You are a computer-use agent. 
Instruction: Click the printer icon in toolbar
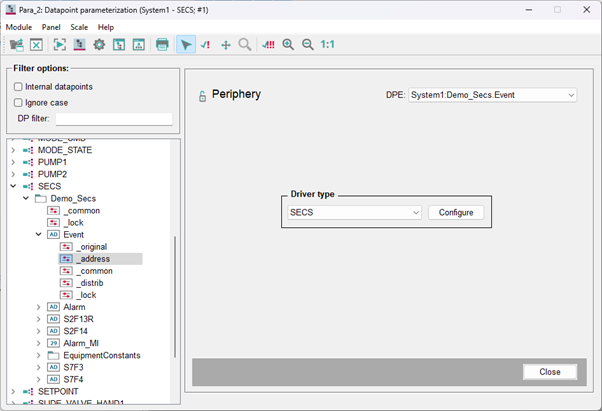click(x=162, y=45)
